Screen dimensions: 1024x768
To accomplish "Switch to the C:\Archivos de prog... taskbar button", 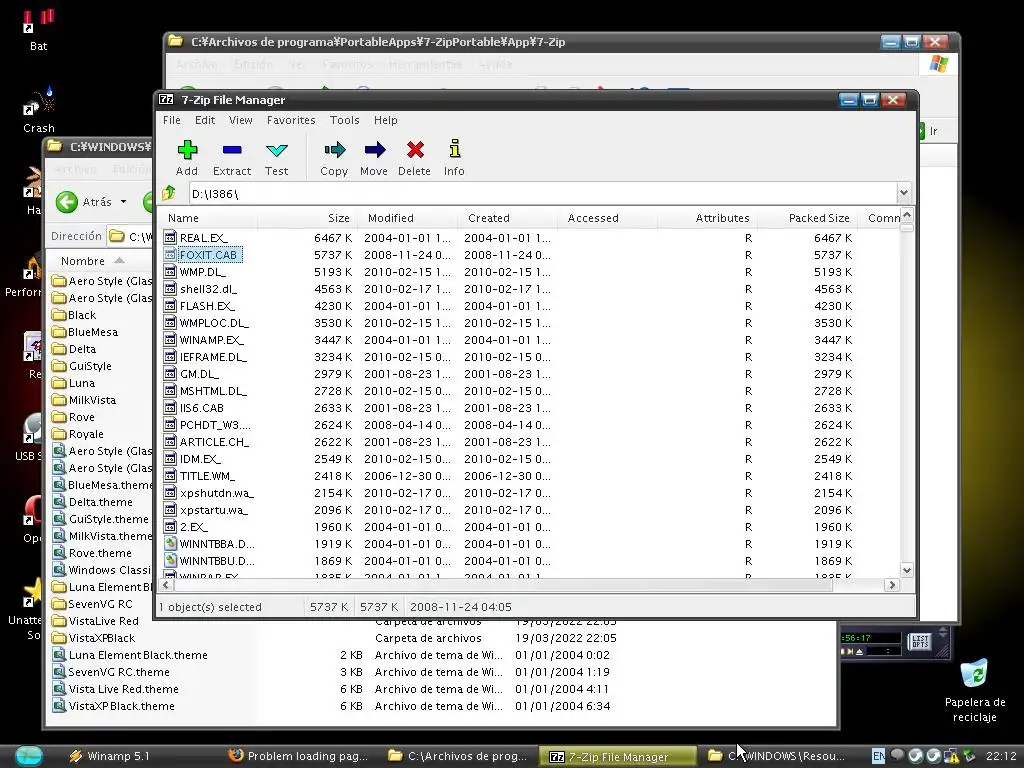I will [457, 756].
